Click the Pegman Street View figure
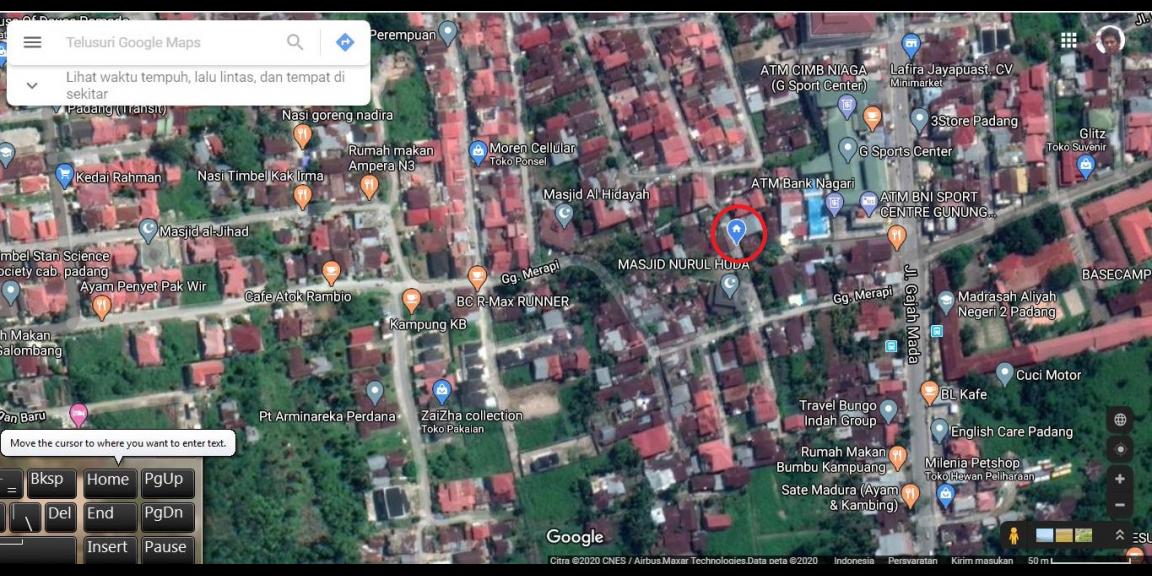1152x576 pixels. coord(1013,534)
